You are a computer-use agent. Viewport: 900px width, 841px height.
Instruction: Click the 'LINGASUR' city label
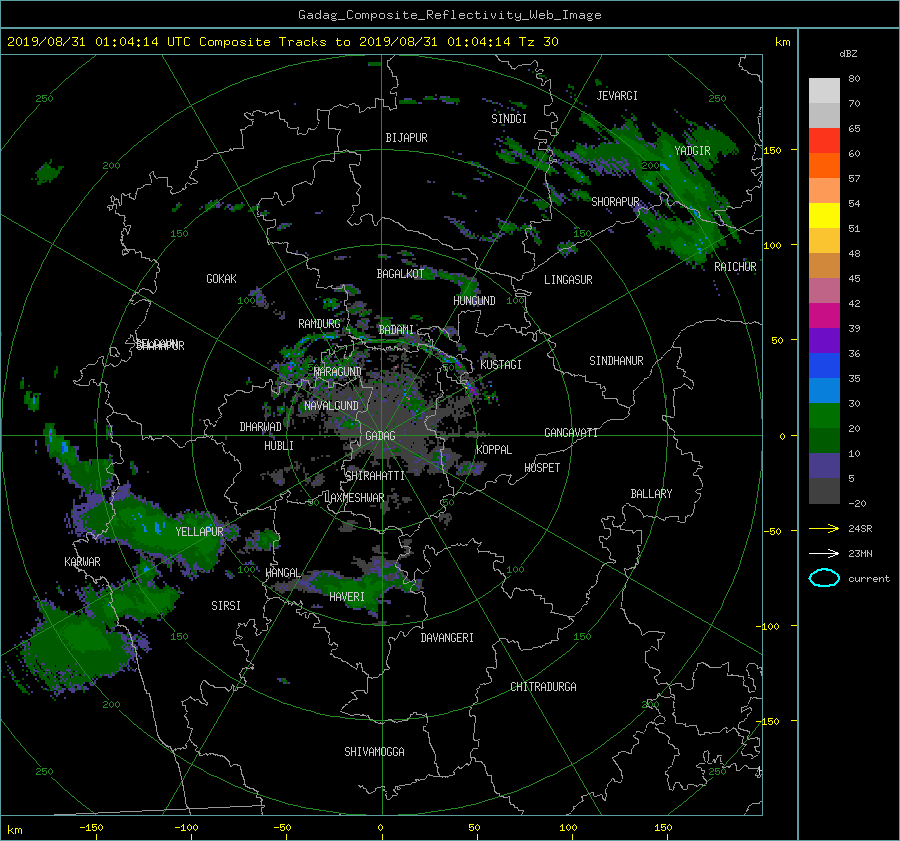coord(568,280)
